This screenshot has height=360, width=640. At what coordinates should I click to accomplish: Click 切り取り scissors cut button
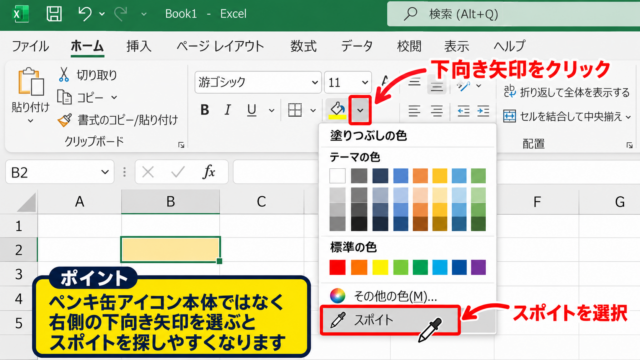(88, 75)
